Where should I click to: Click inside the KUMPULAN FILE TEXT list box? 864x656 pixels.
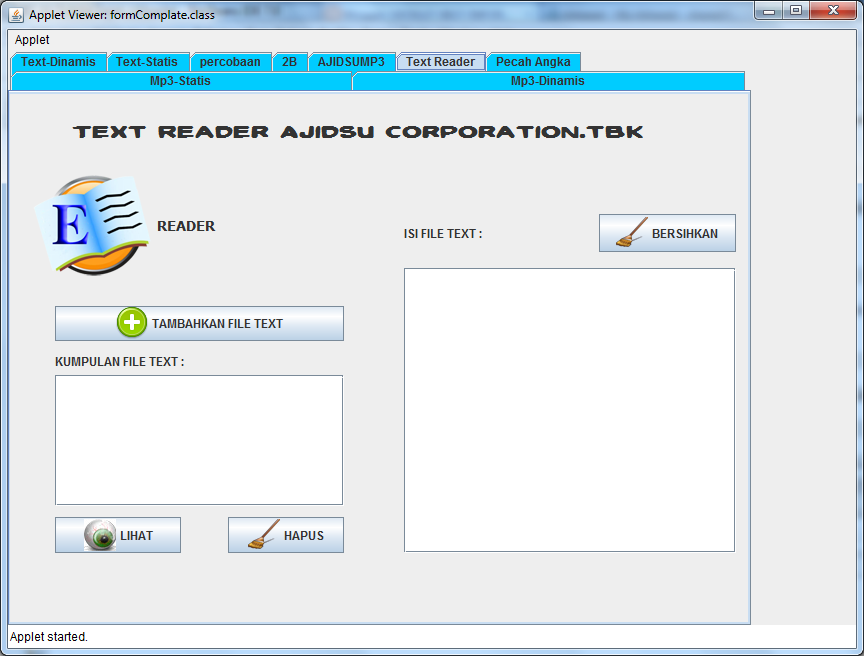[198, 440]
